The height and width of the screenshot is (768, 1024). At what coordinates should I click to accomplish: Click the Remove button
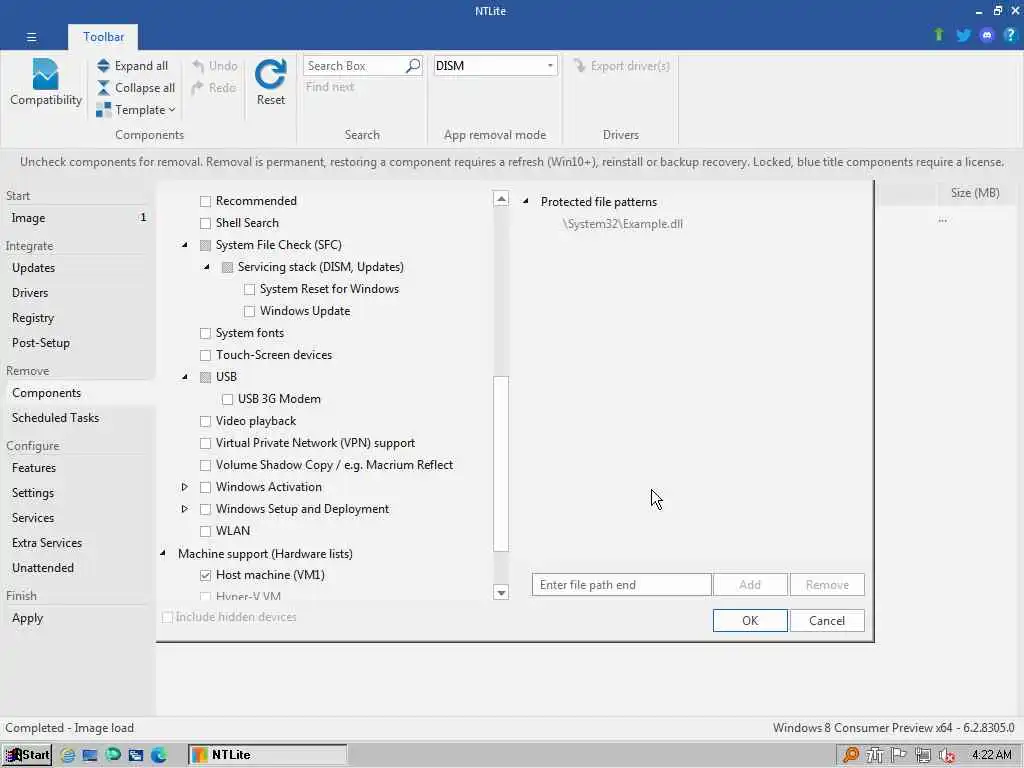coord(827,585)
